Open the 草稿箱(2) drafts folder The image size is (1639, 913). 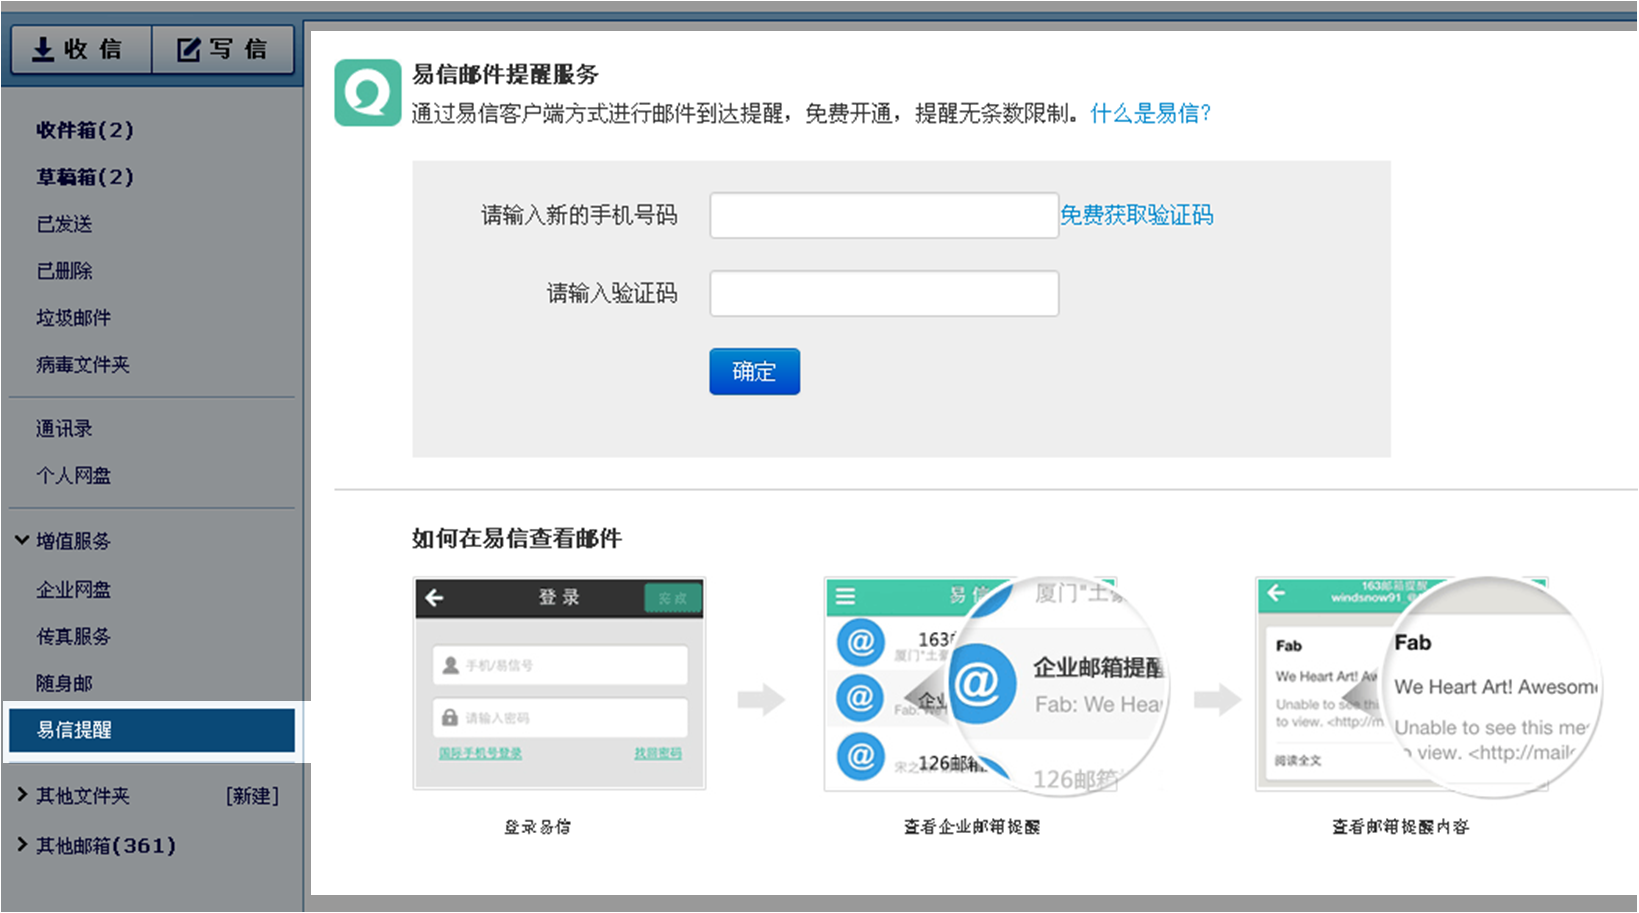pos(85,177)
